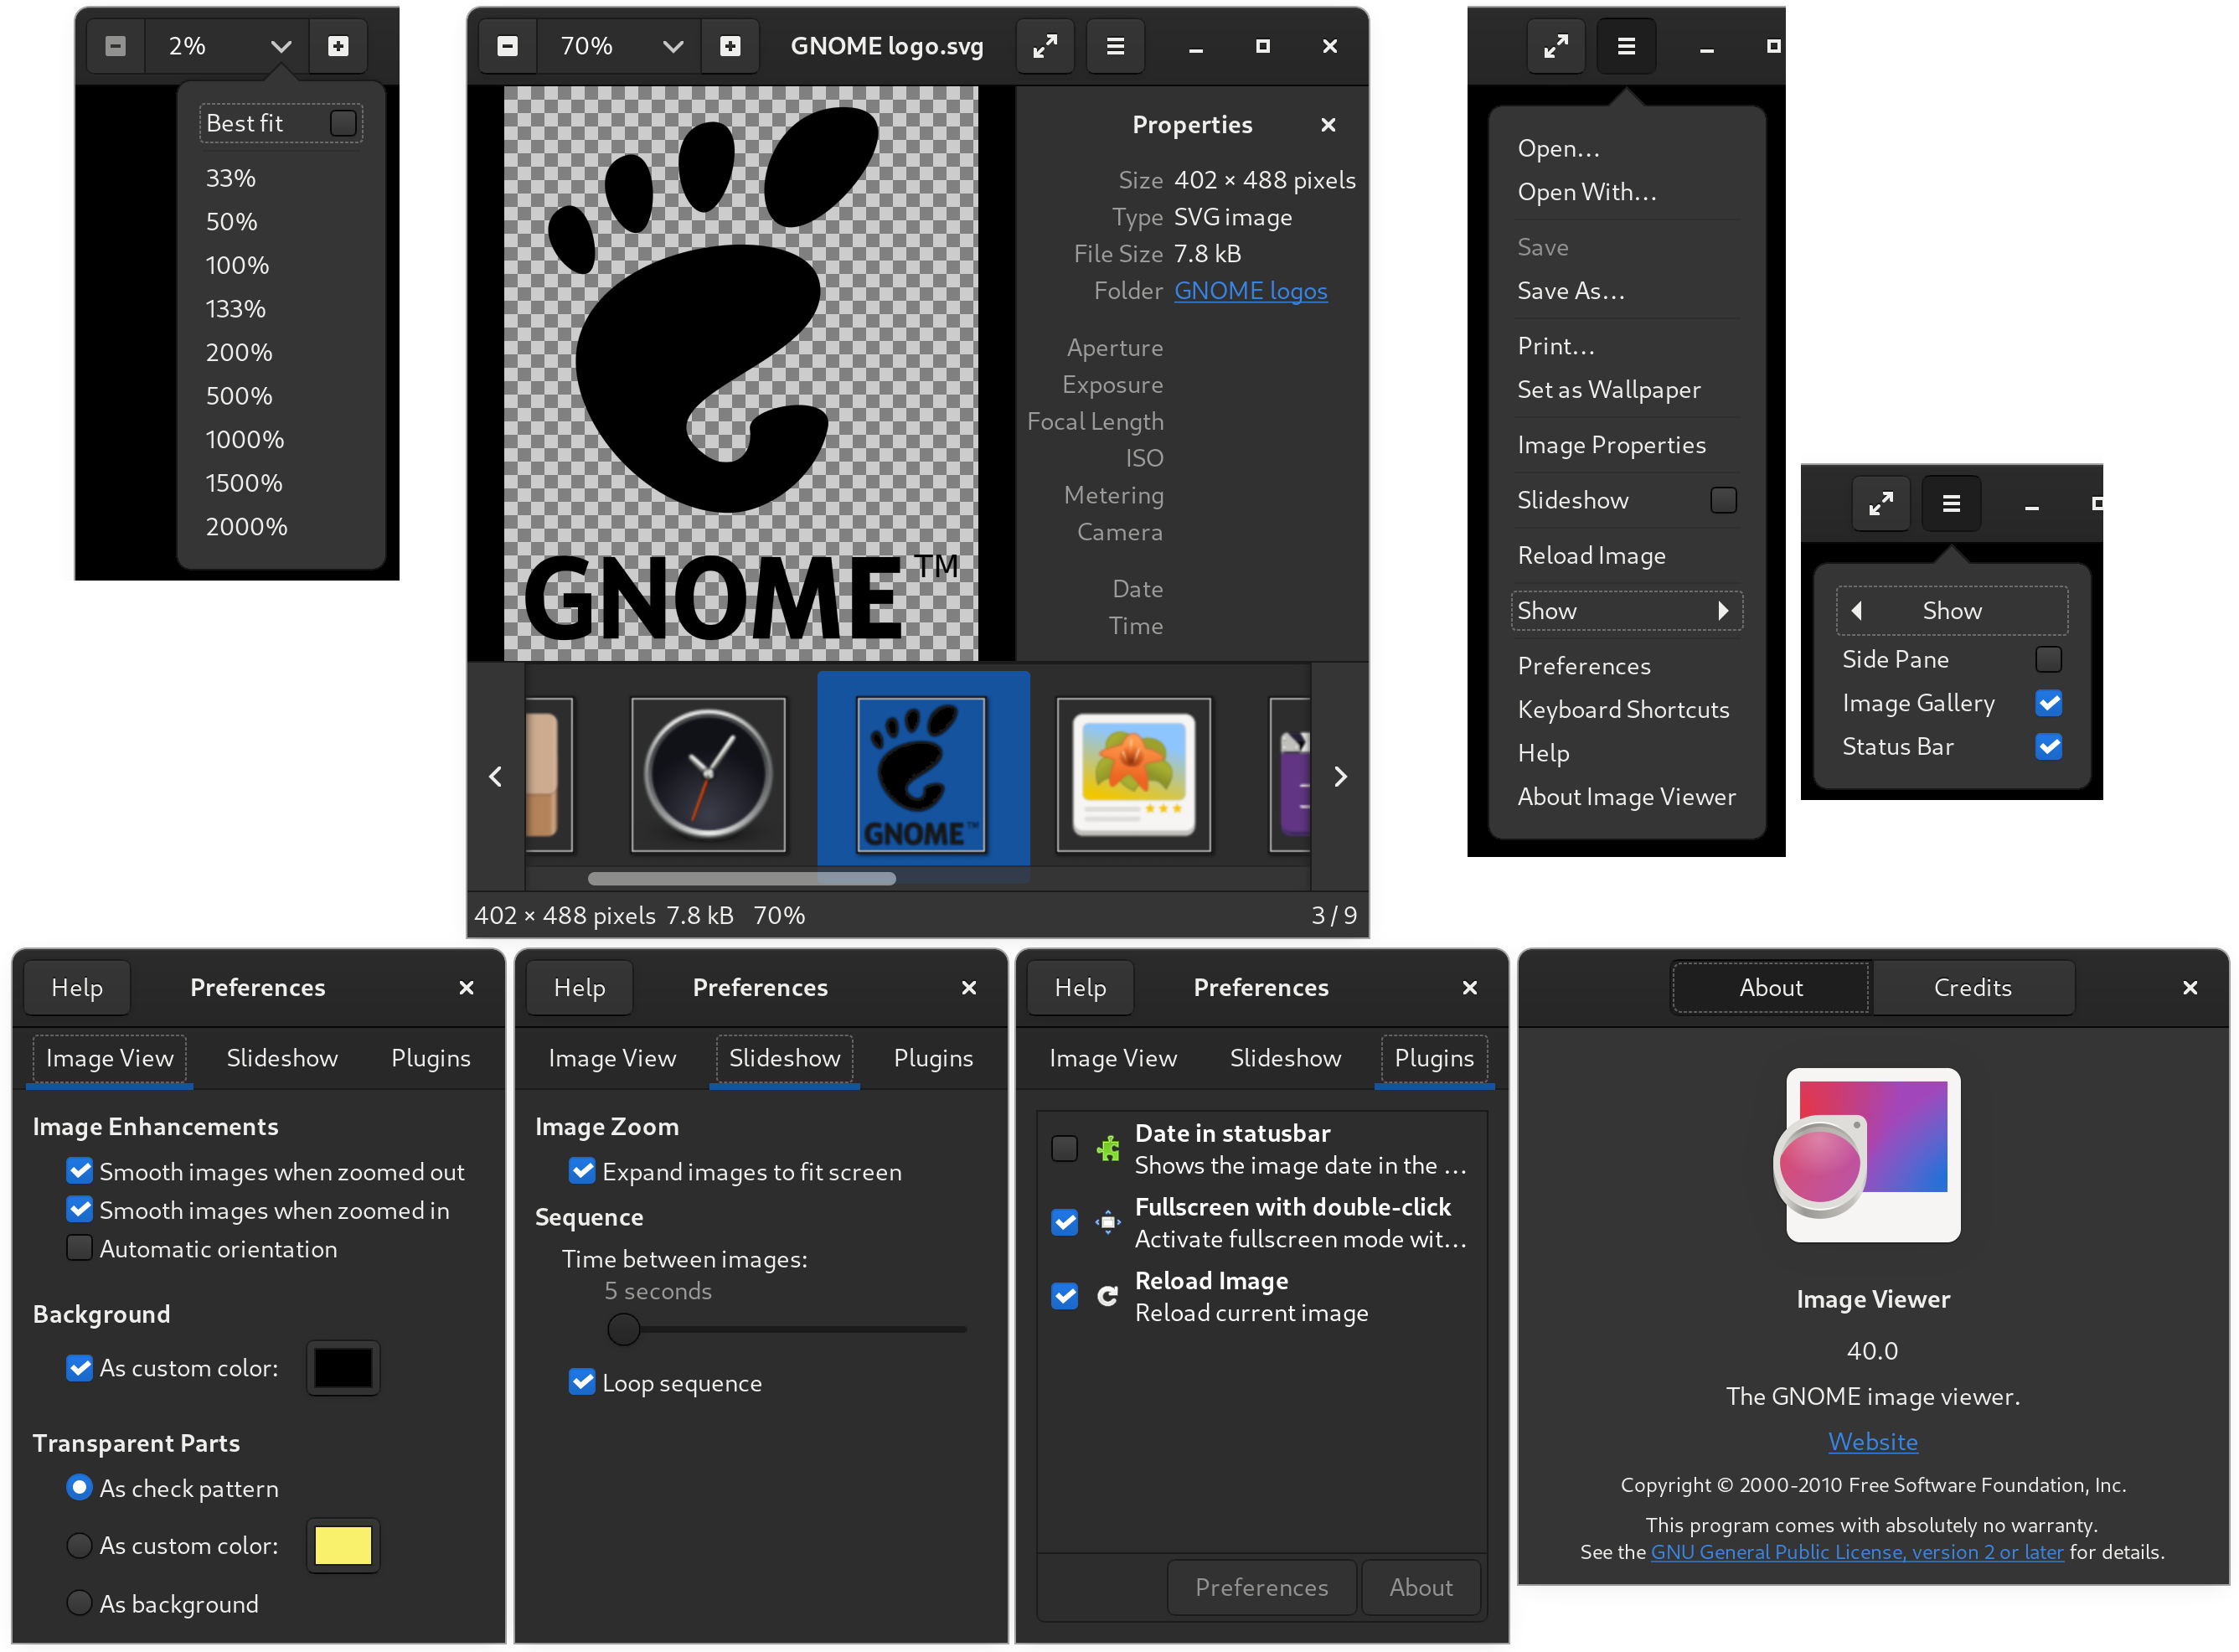
Task: Close the About dialog
Action: pyautogui.click(x=2190, y=988)
